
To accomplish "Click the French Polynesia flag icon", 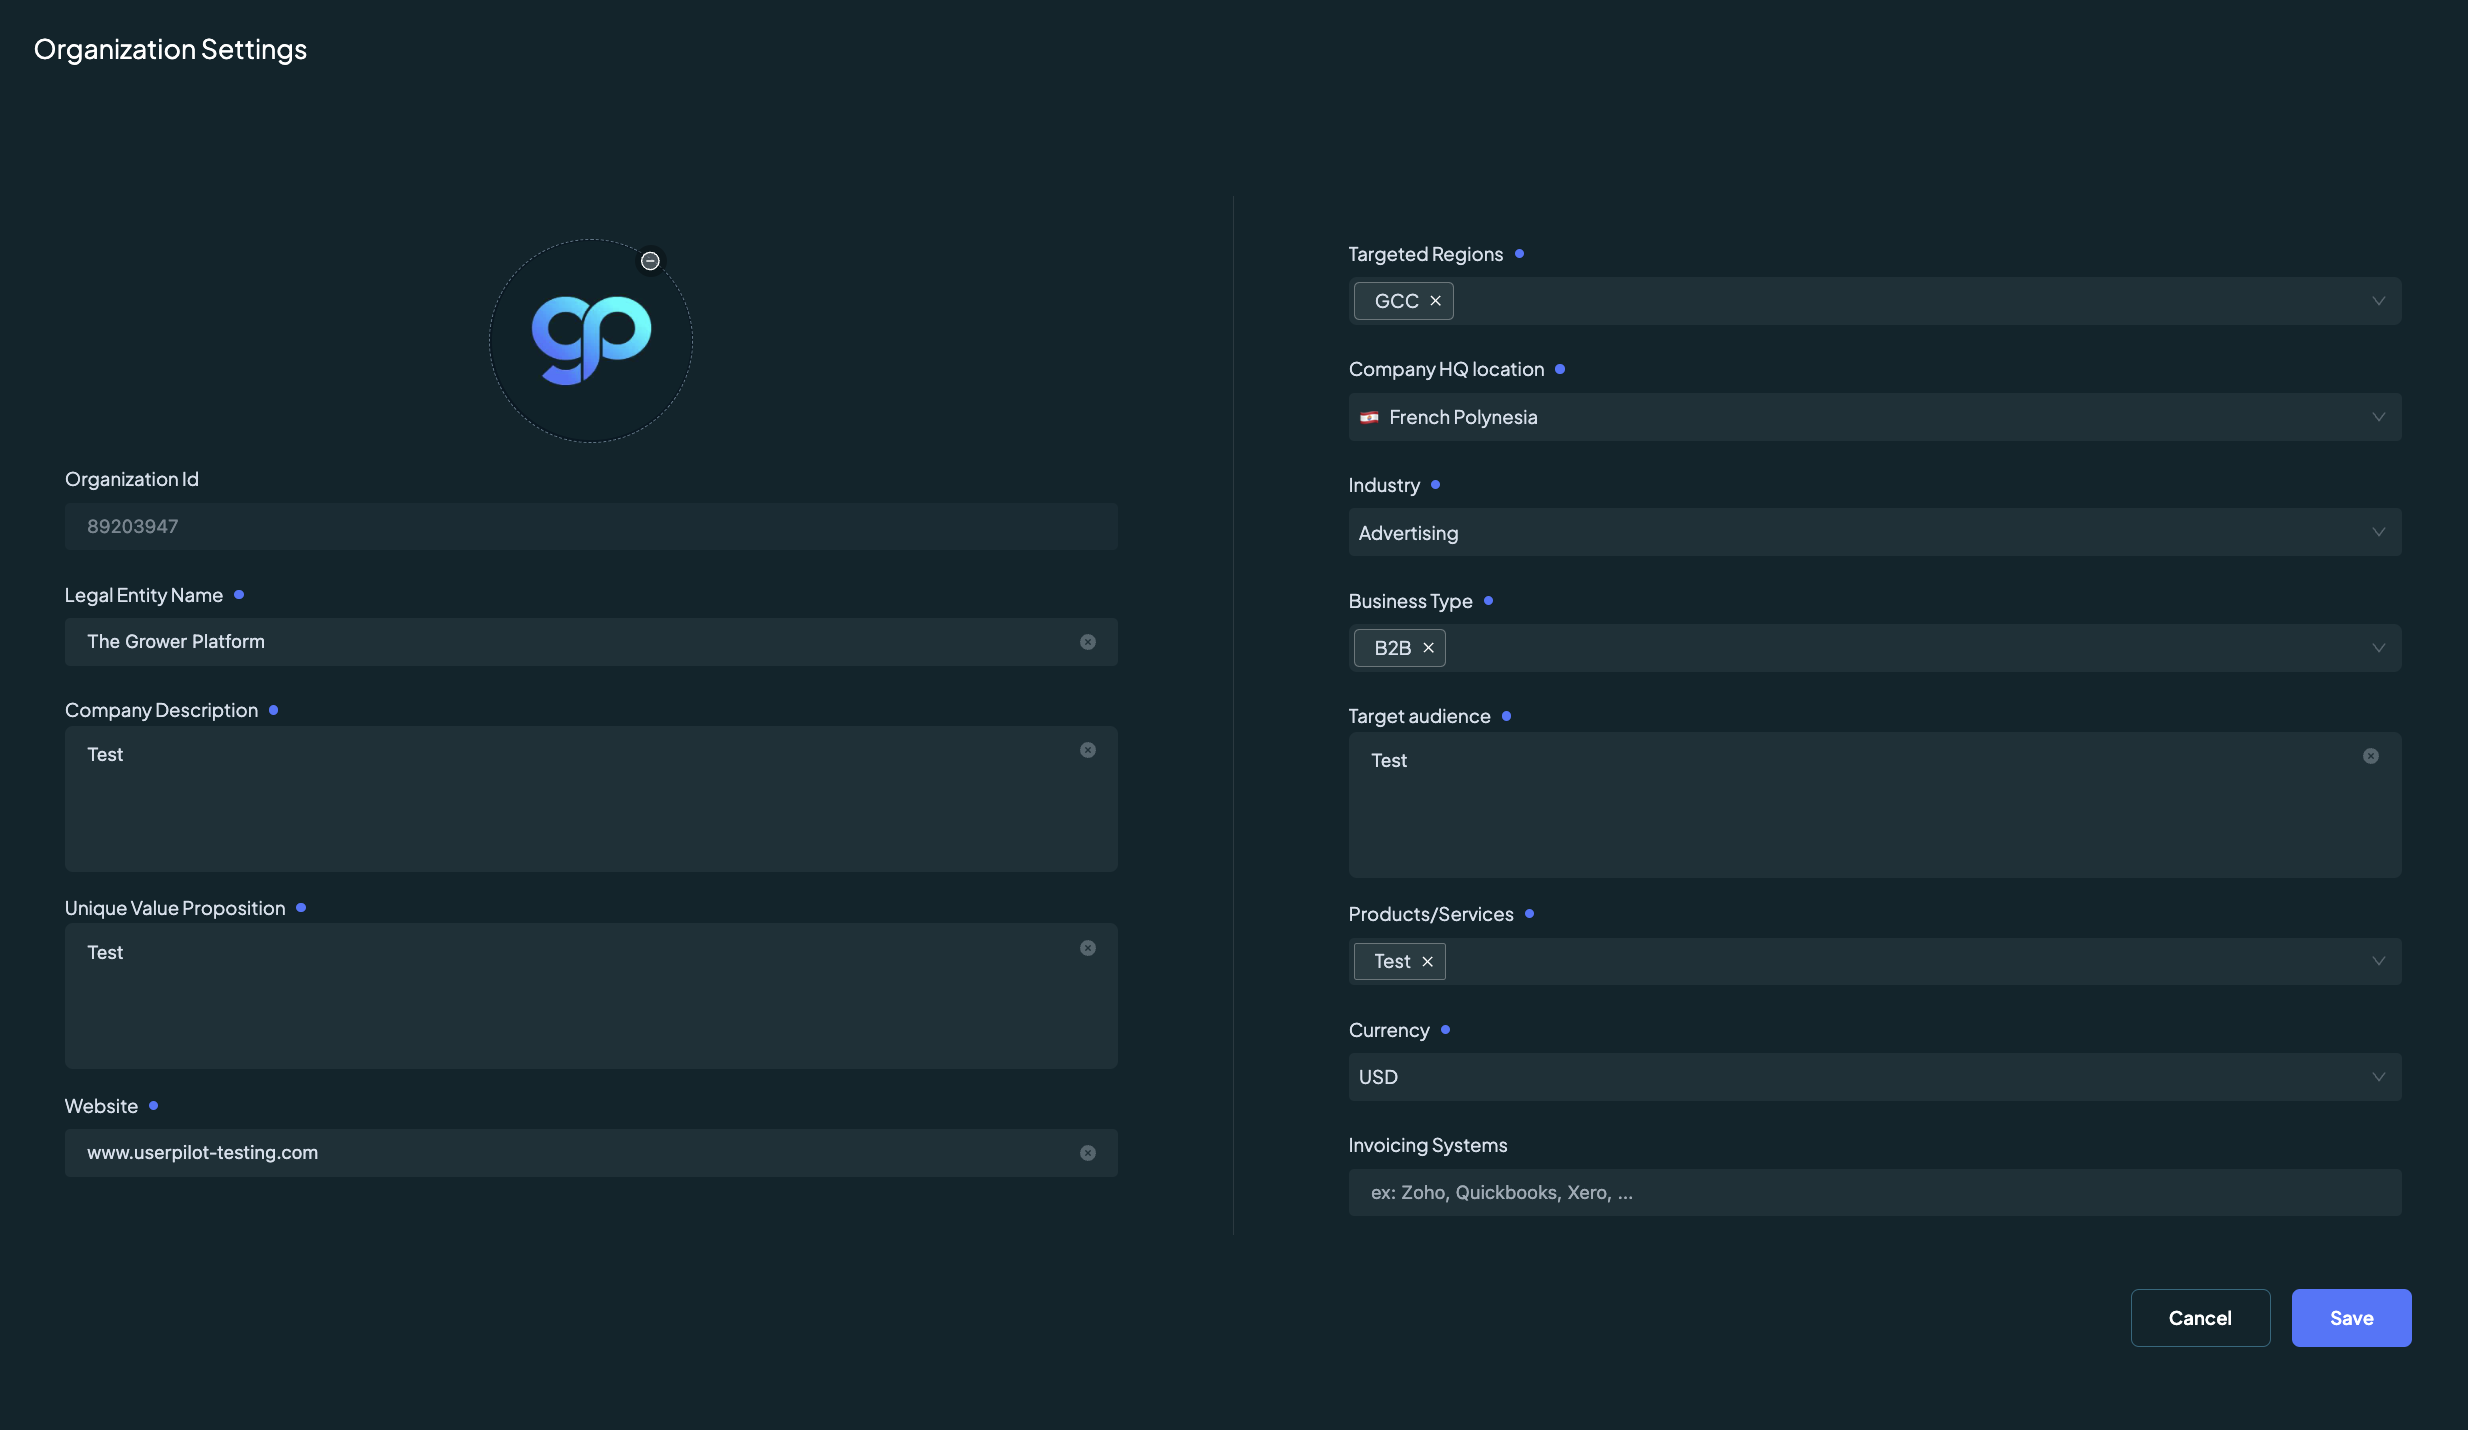I will tap(1369, 418).
